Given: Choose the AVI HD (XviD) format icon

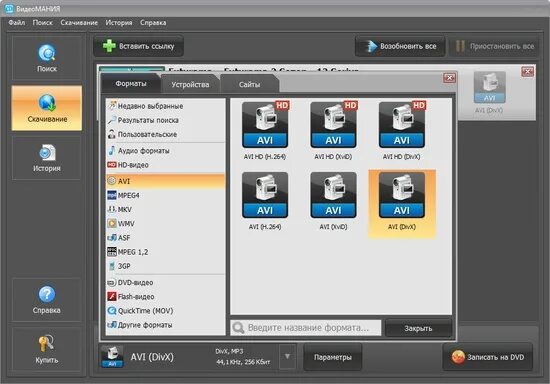Looking at the screenshot, I should point(333,125).
